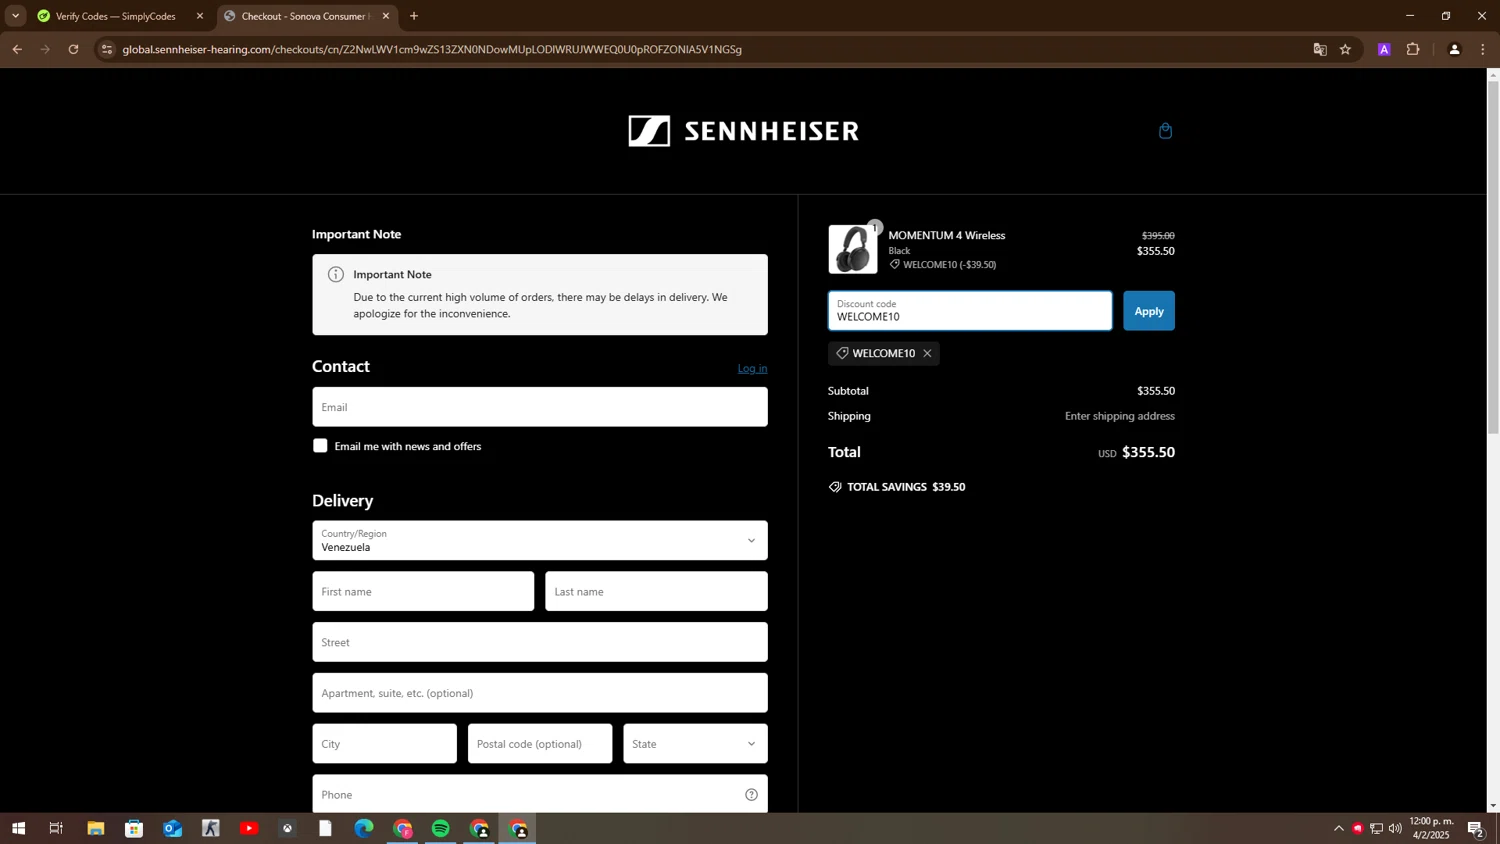Click the browser address bar URL
Screen dimensions: 1500x844
[432, 49]
